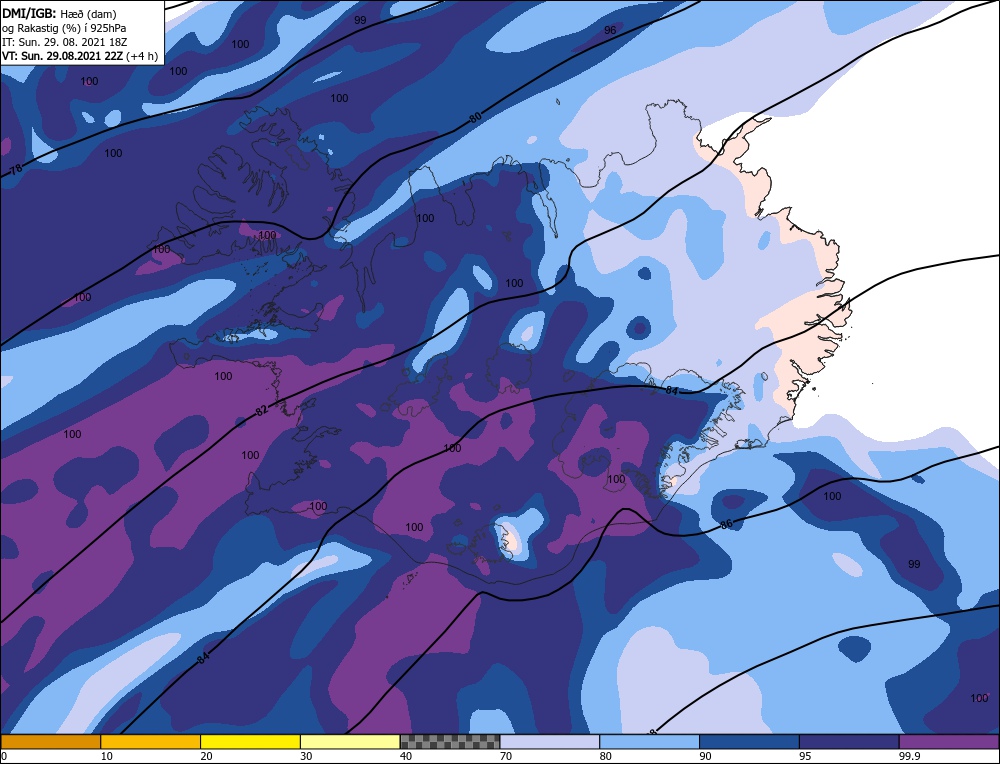Click the '90' legend scale value
This screenshot has width=1000, height=764.
(705, 756)
